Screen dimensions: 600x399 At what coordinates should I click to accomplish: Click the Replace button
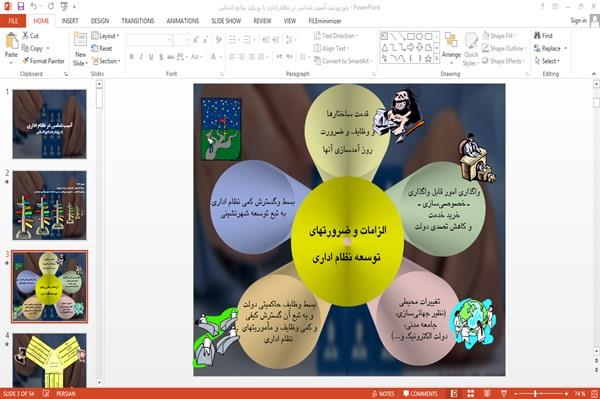tap(550, 48)
